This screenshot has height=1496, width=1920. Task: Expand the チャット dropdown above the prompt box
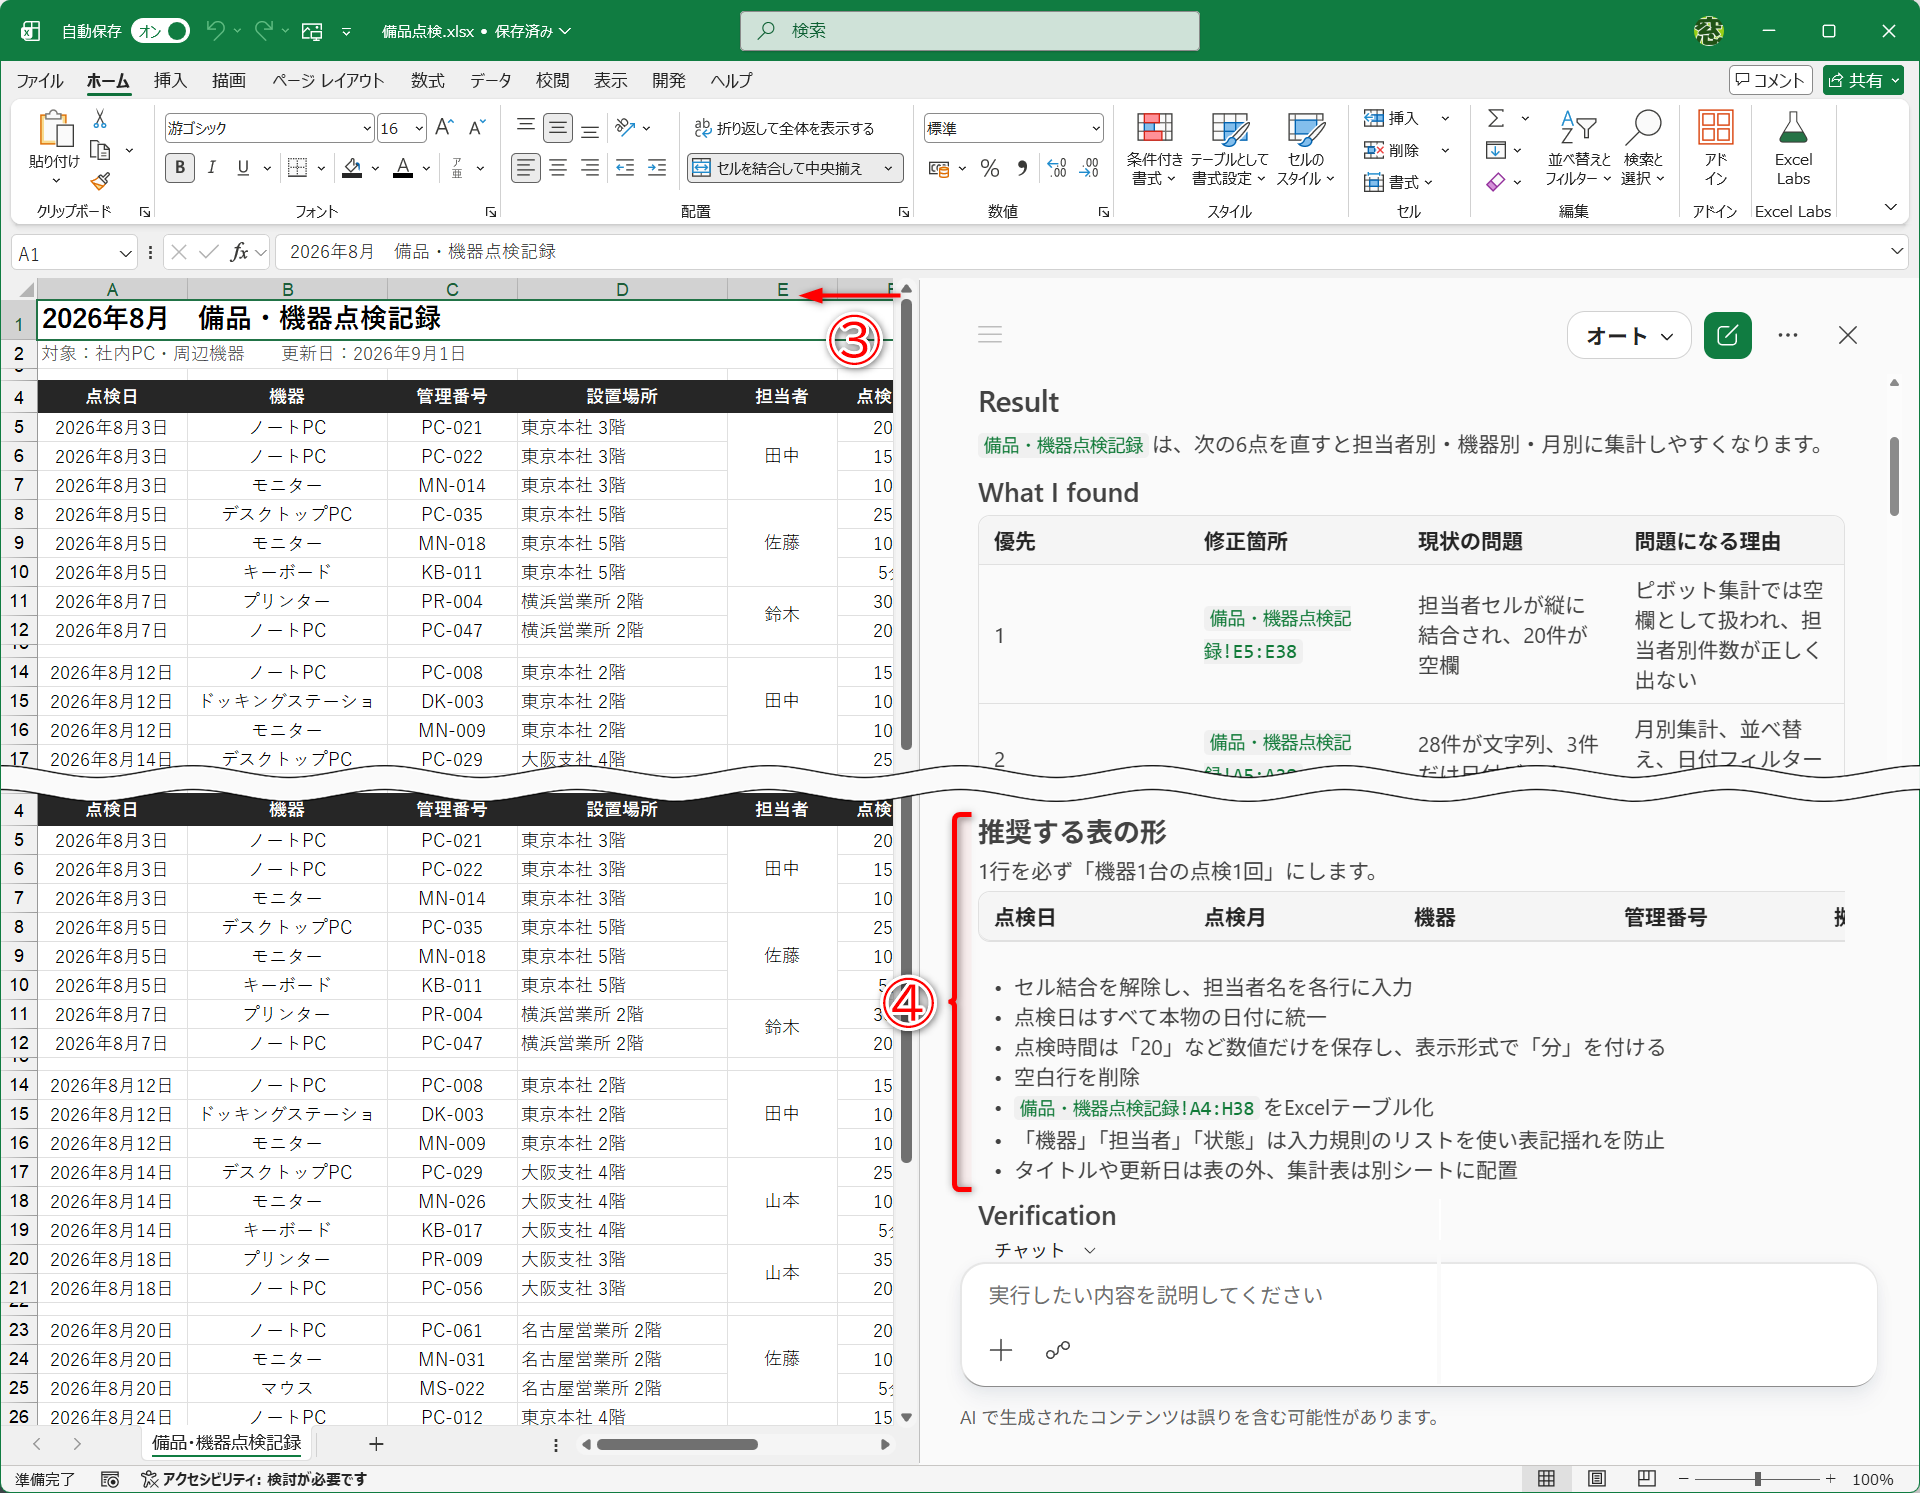coord(1046,1250)
